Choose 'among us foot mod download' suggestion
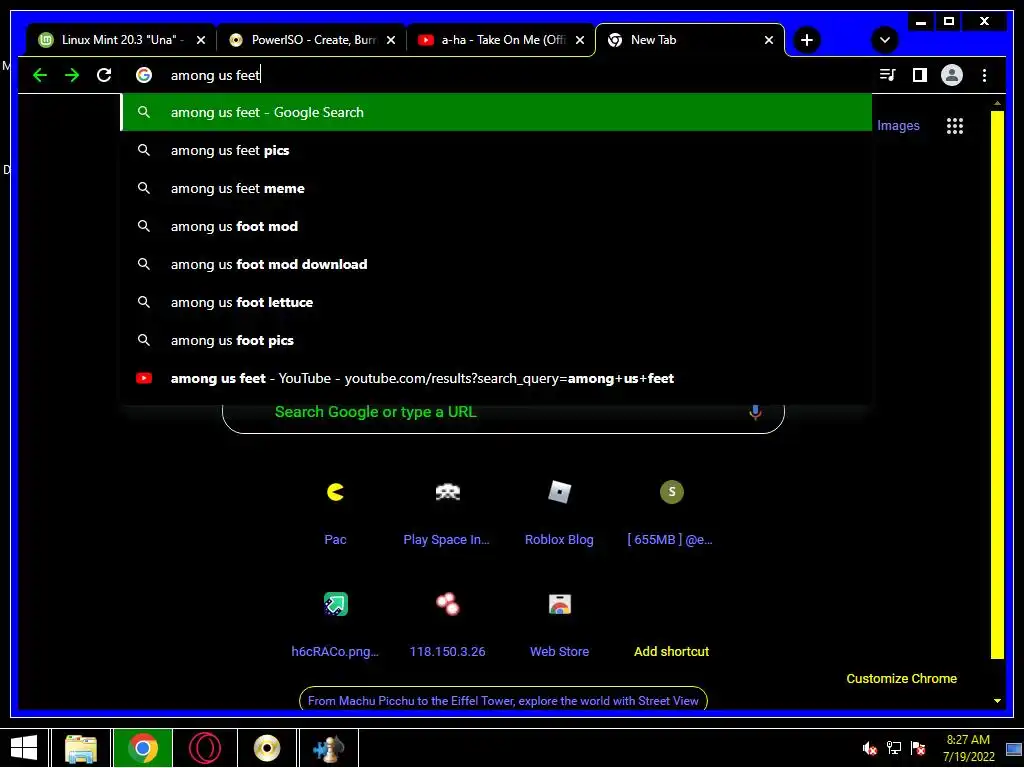Screen dimensions: 1024x768 [x=496, y=264]
